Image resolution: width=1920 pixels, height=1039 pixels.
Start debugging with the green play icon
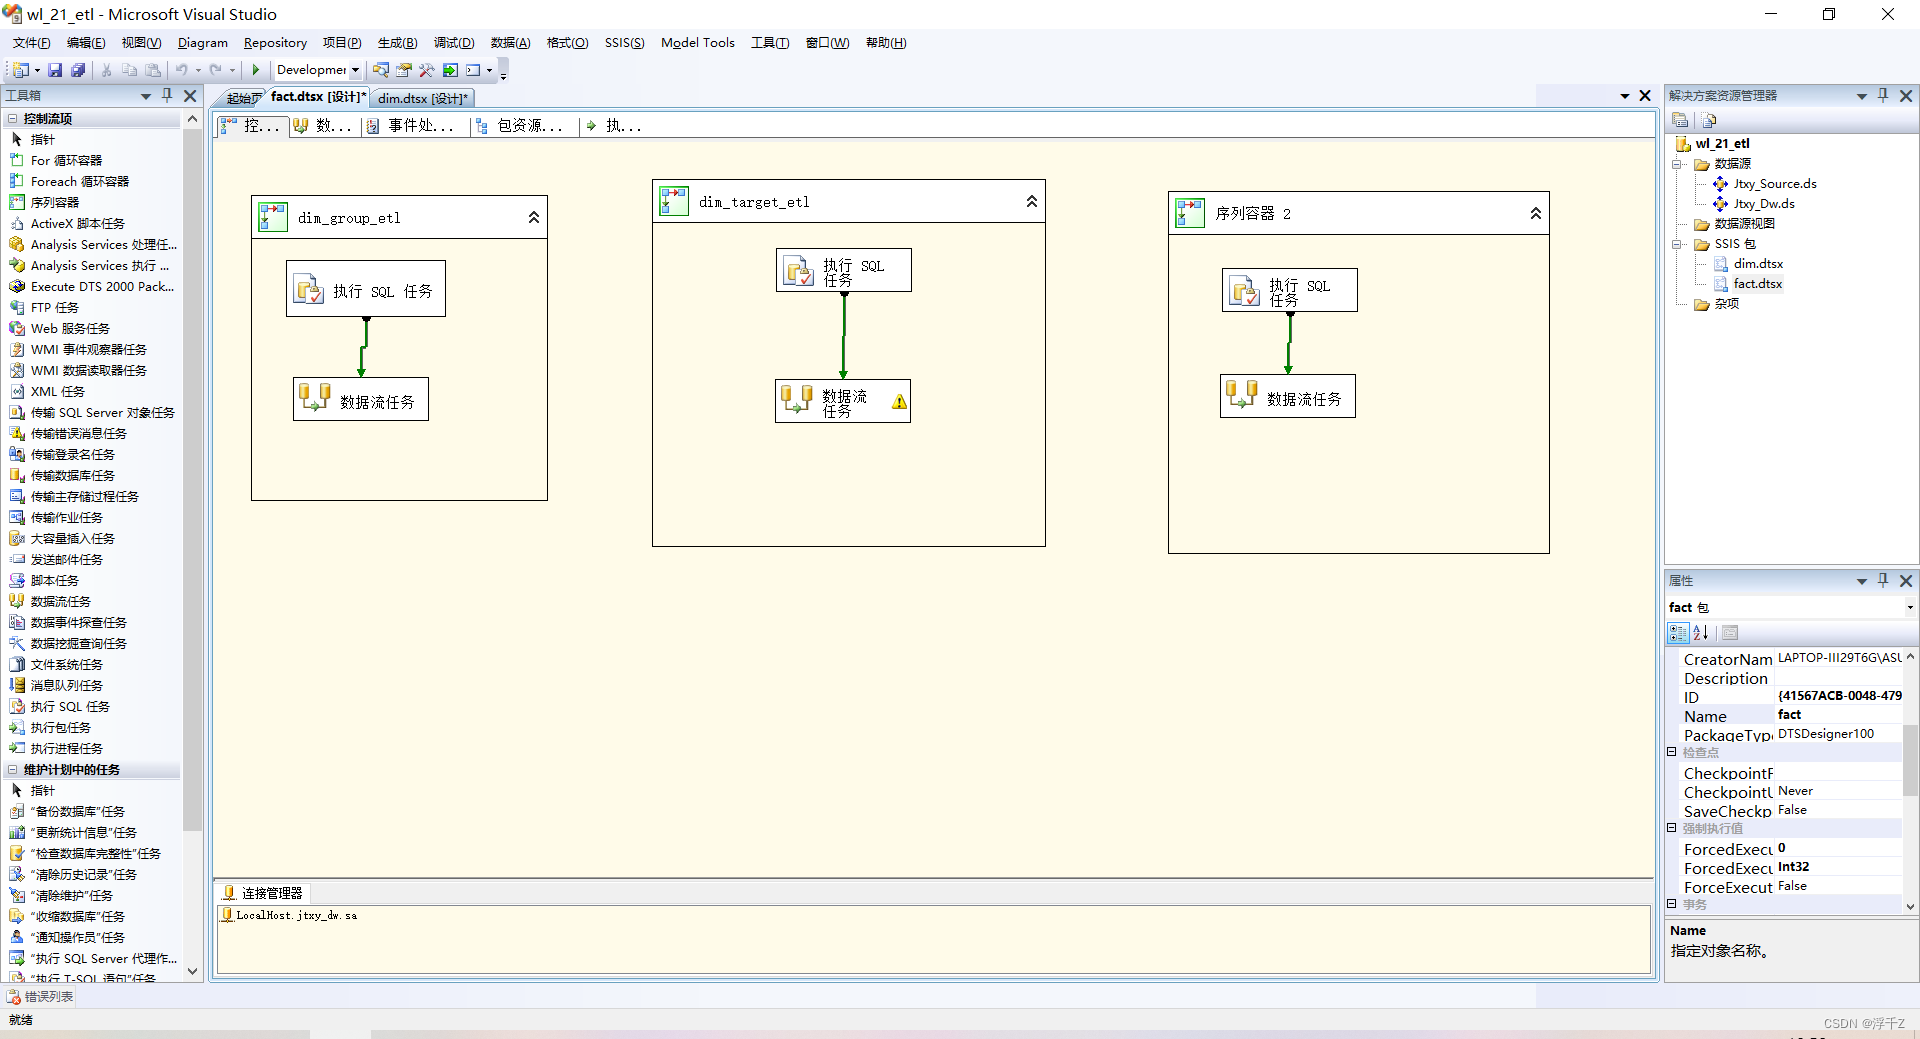point(256,70)
